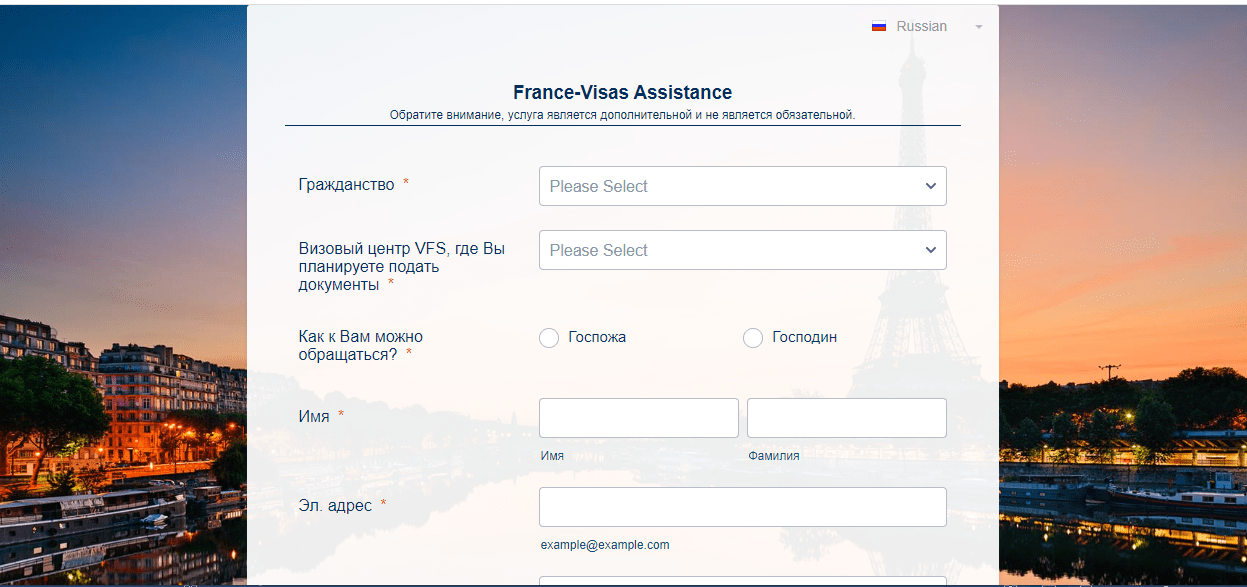The image size is (1247, 587).
Task: Click the Russian flag icon
Action: [879, 27]
